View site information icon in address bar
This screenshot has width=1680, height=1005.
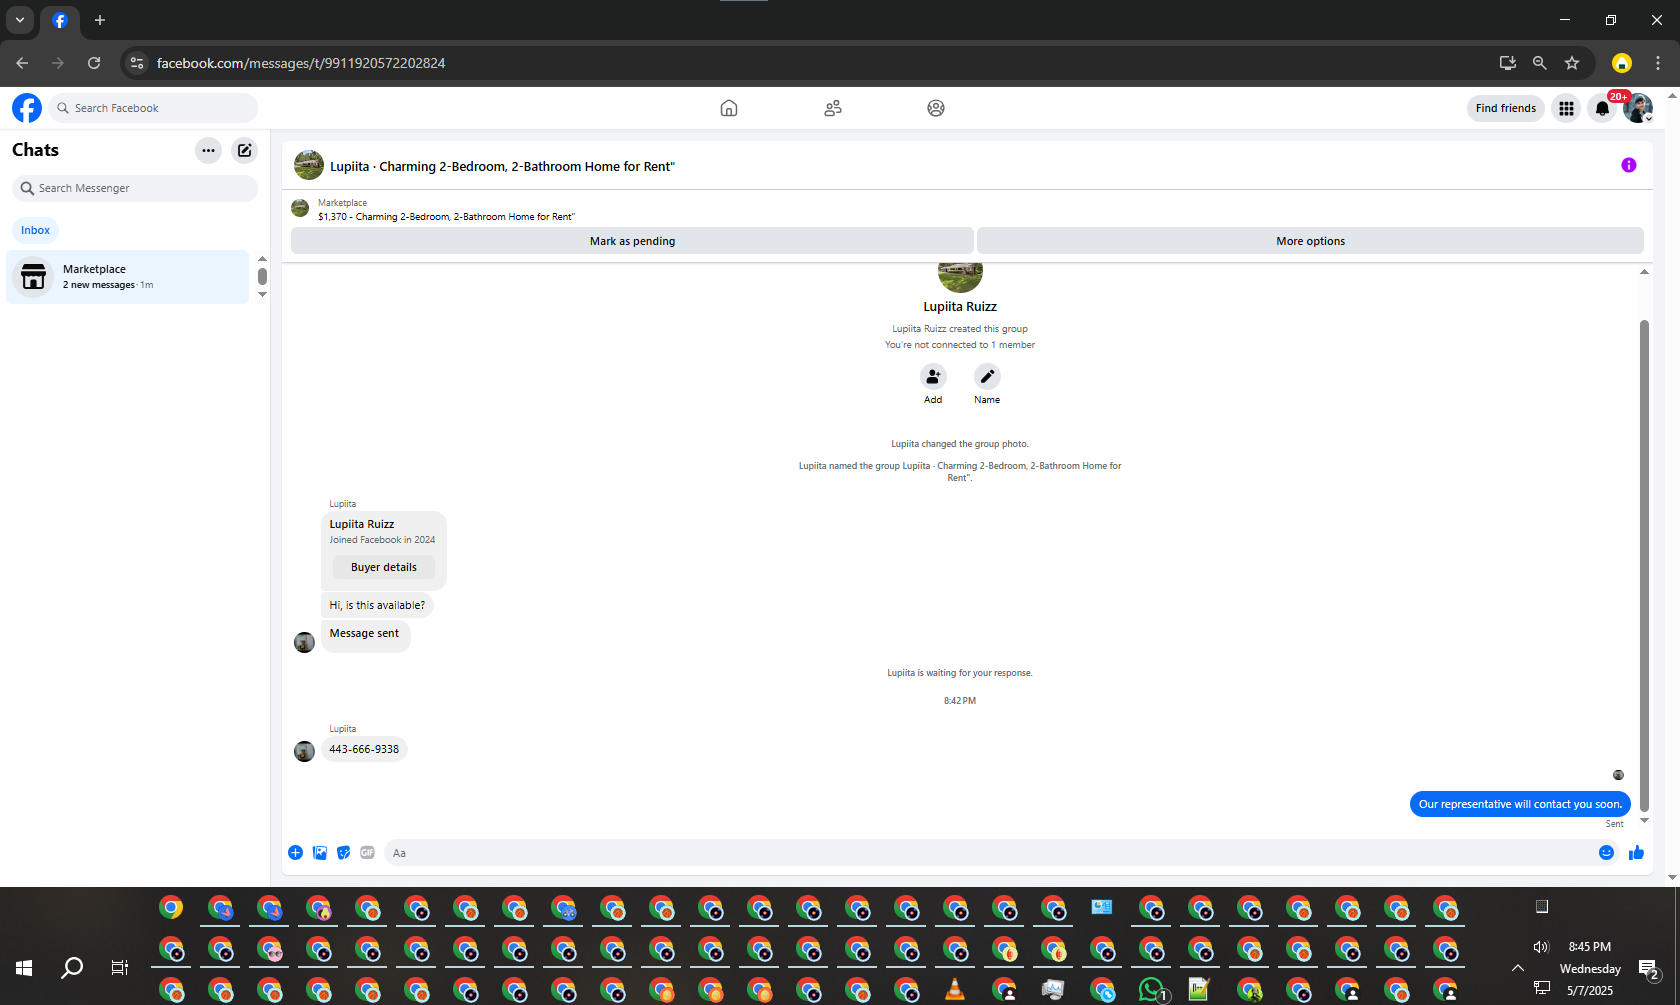pos(137,63)
